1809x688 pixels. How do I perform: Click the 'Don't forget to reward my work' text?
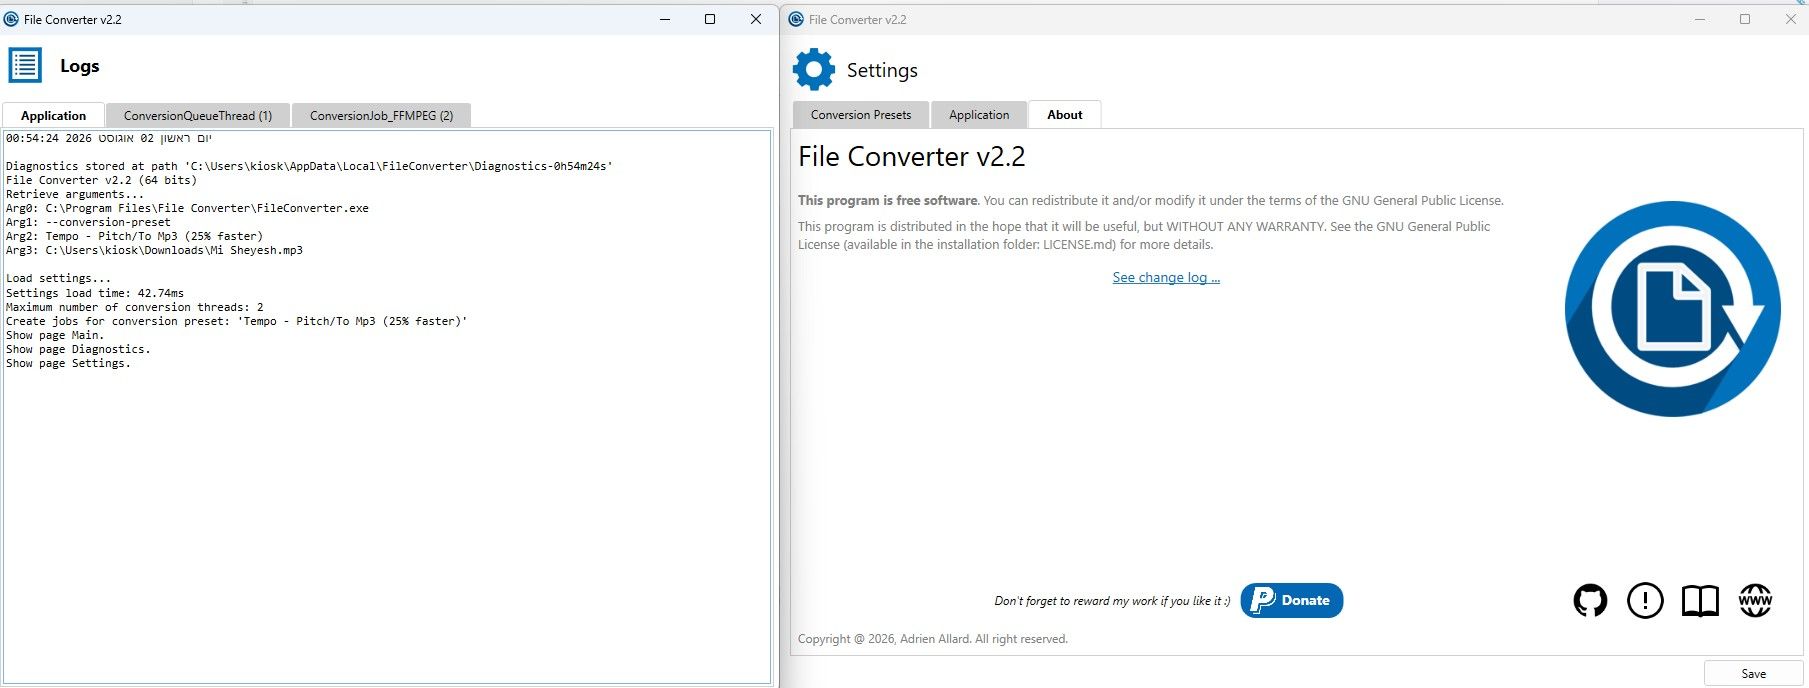[x=1112, y=601]
